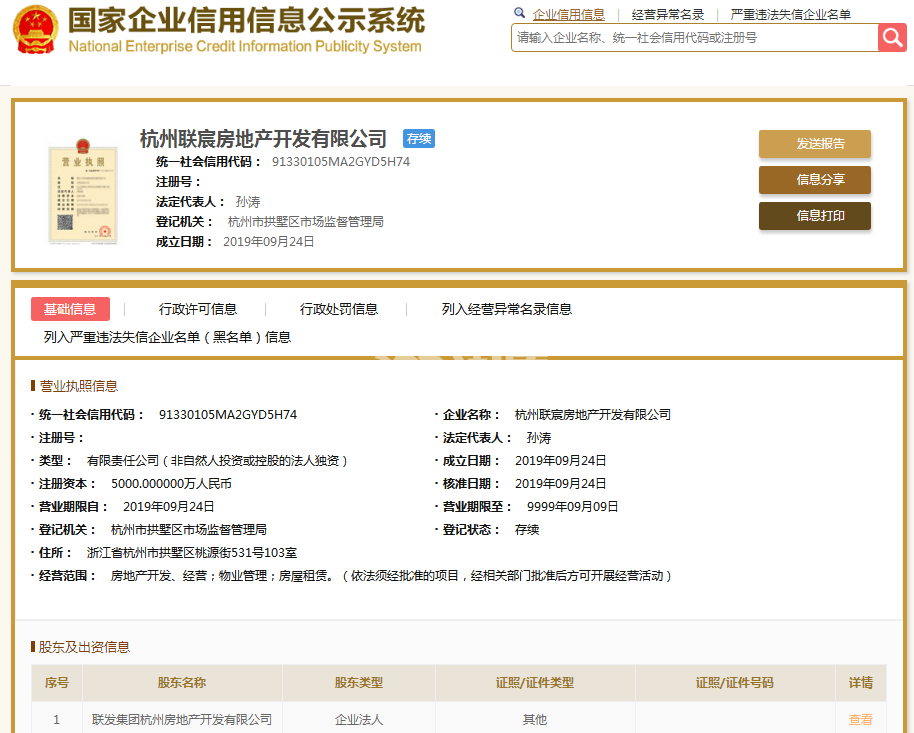Click the 股东类型 column header

[x=358, y=682]
